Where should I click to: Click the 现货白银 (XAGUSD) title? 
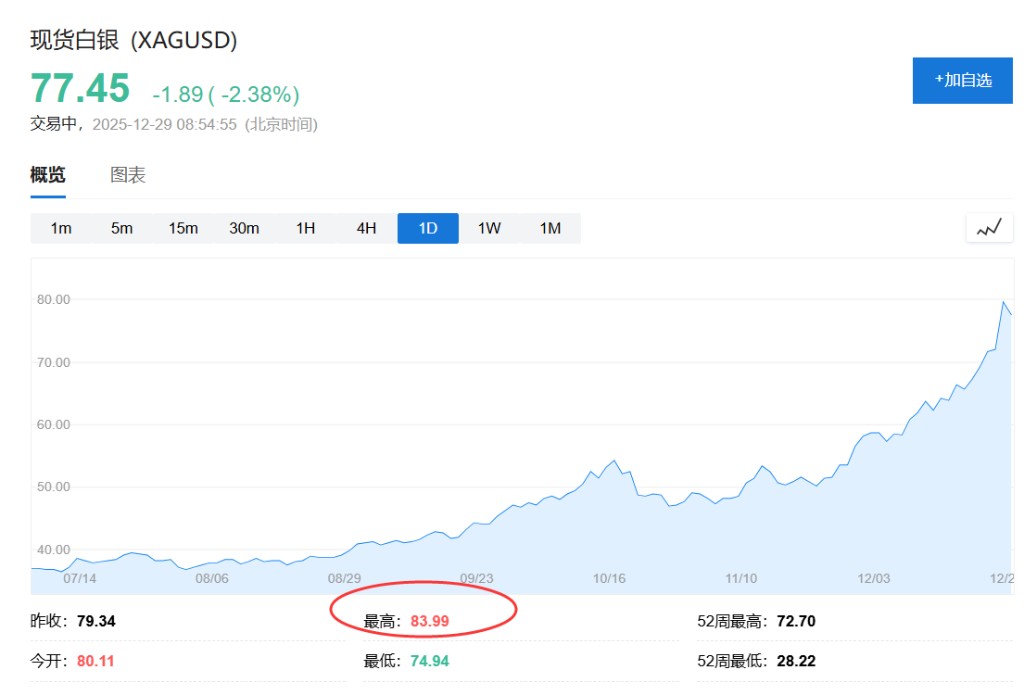134,40
